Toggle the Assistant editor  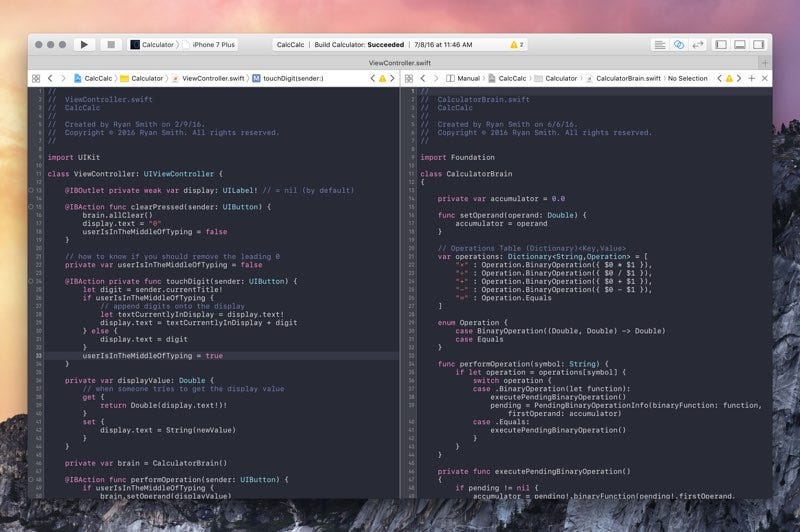tap(679, 45)
